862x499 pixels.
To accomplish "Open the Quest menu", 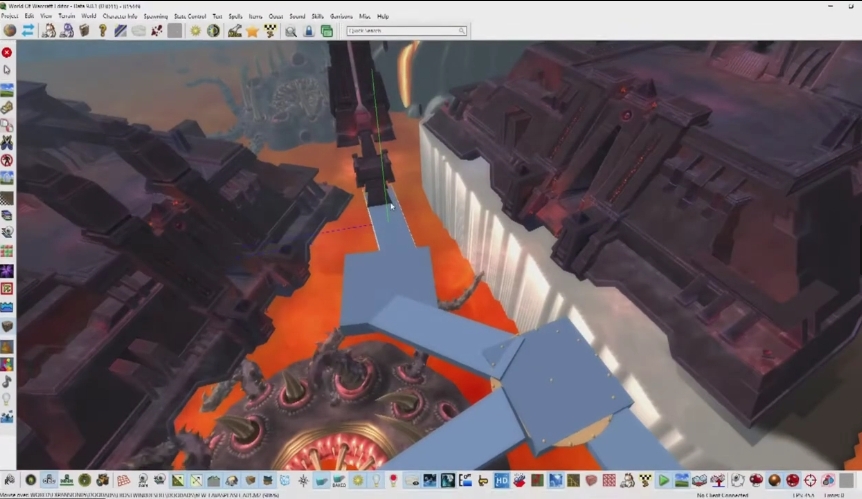I will 275,16.
